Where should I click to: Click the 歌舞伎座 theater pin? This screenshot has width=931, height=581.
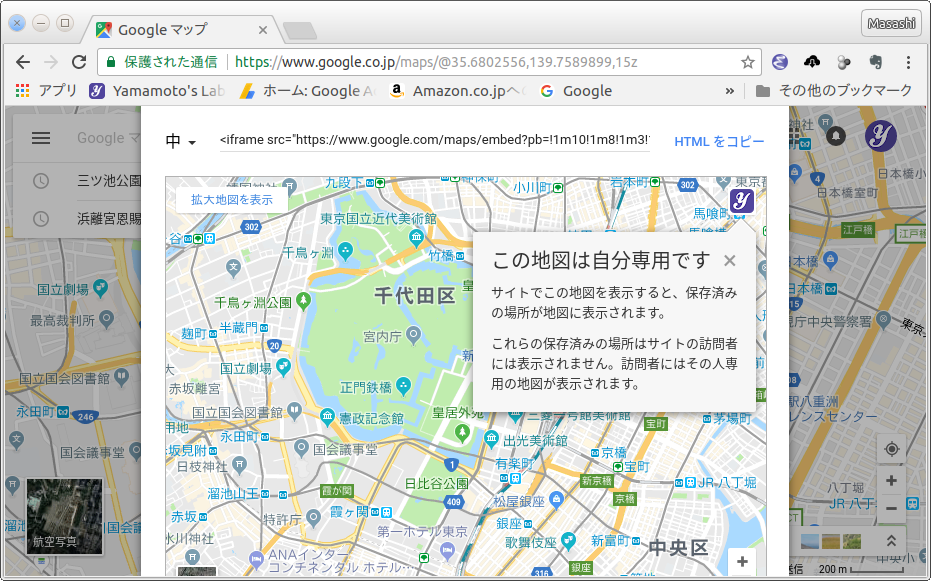pos(568,541)
